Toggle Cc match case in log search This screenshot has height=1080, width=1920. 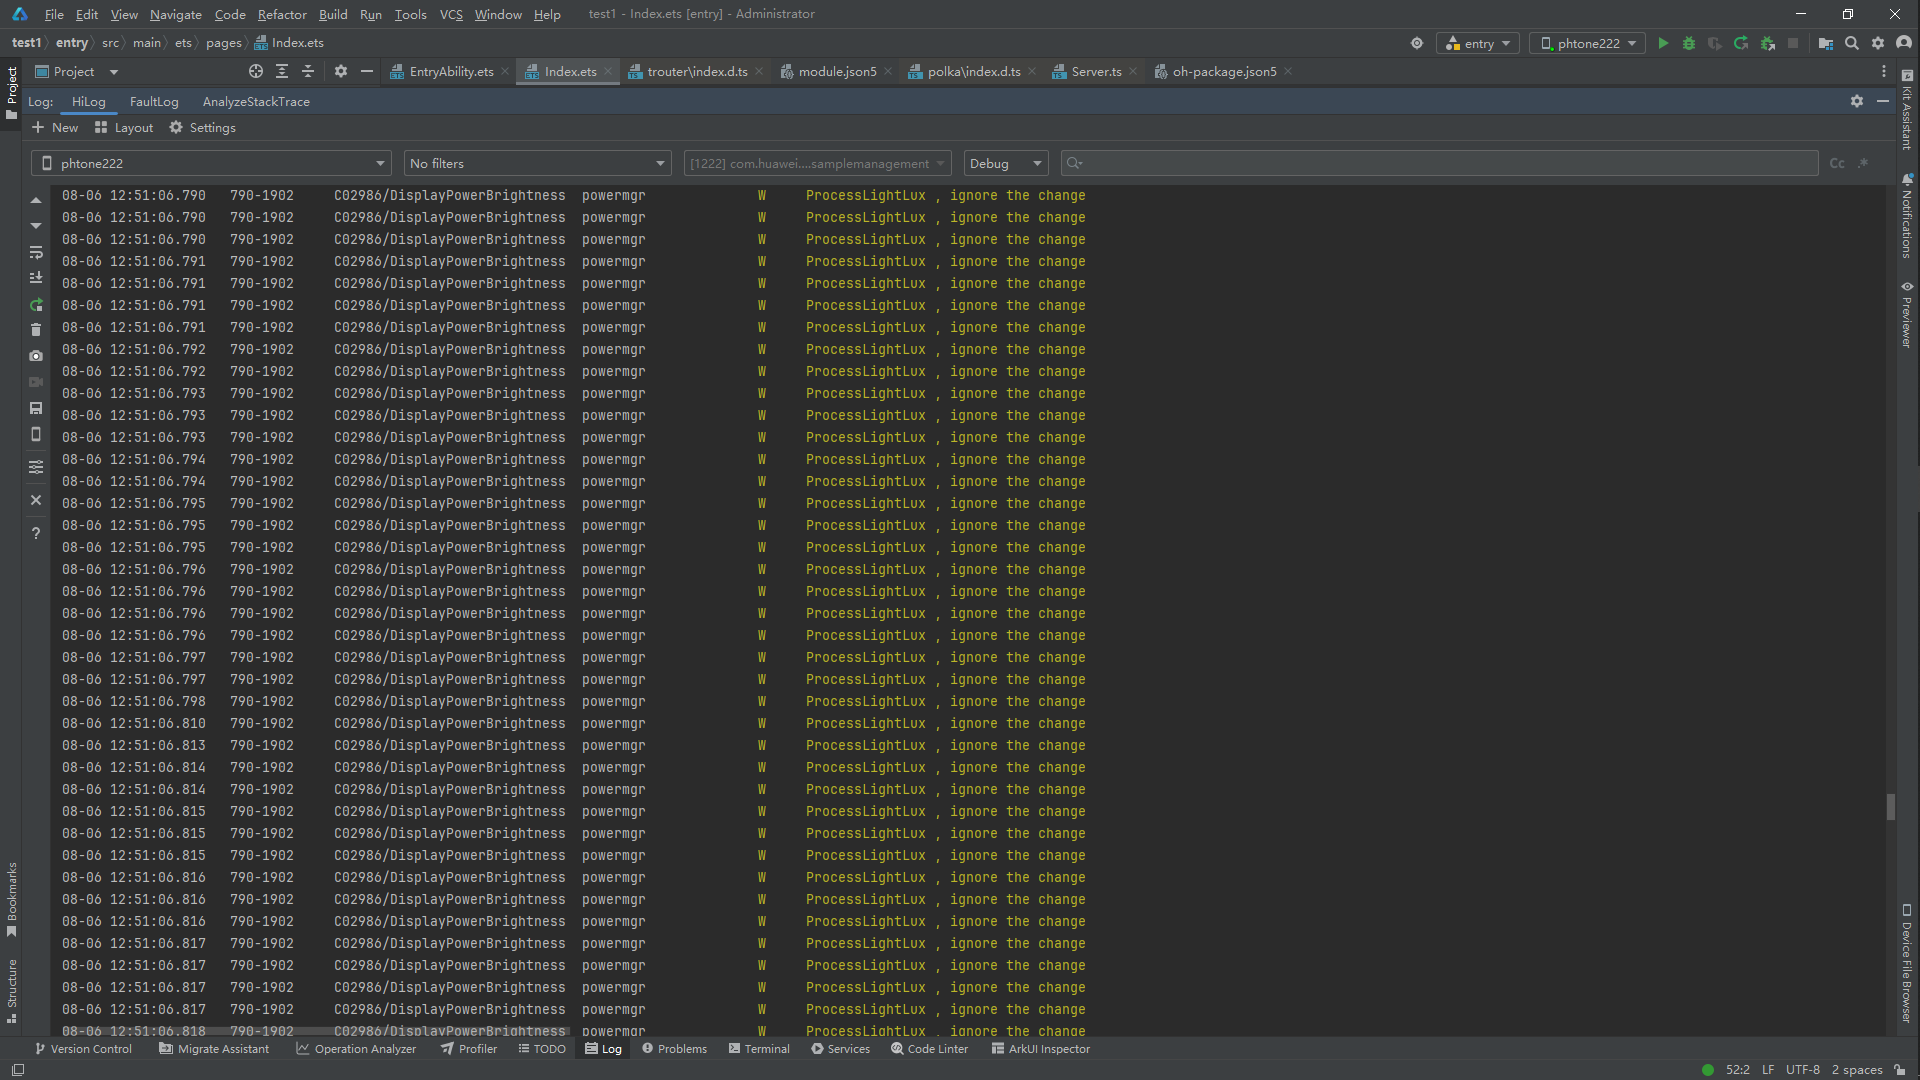coord(1837,163)
